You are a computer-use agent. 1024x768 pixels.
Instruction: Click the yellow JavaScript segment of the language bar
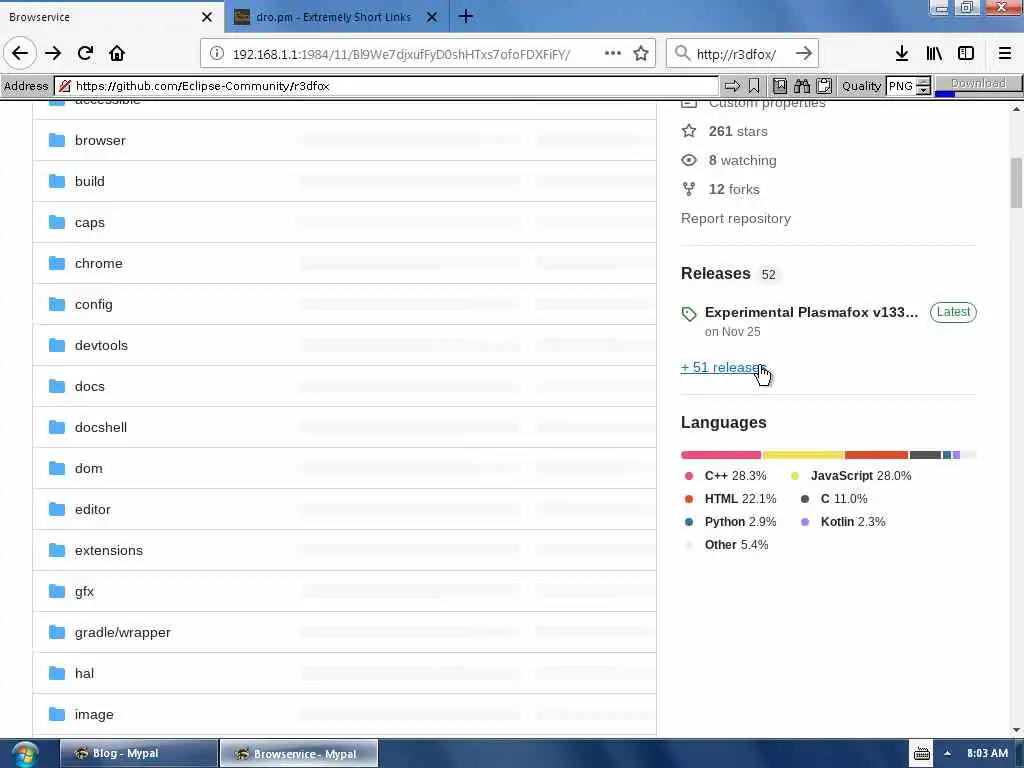(803, 455)
